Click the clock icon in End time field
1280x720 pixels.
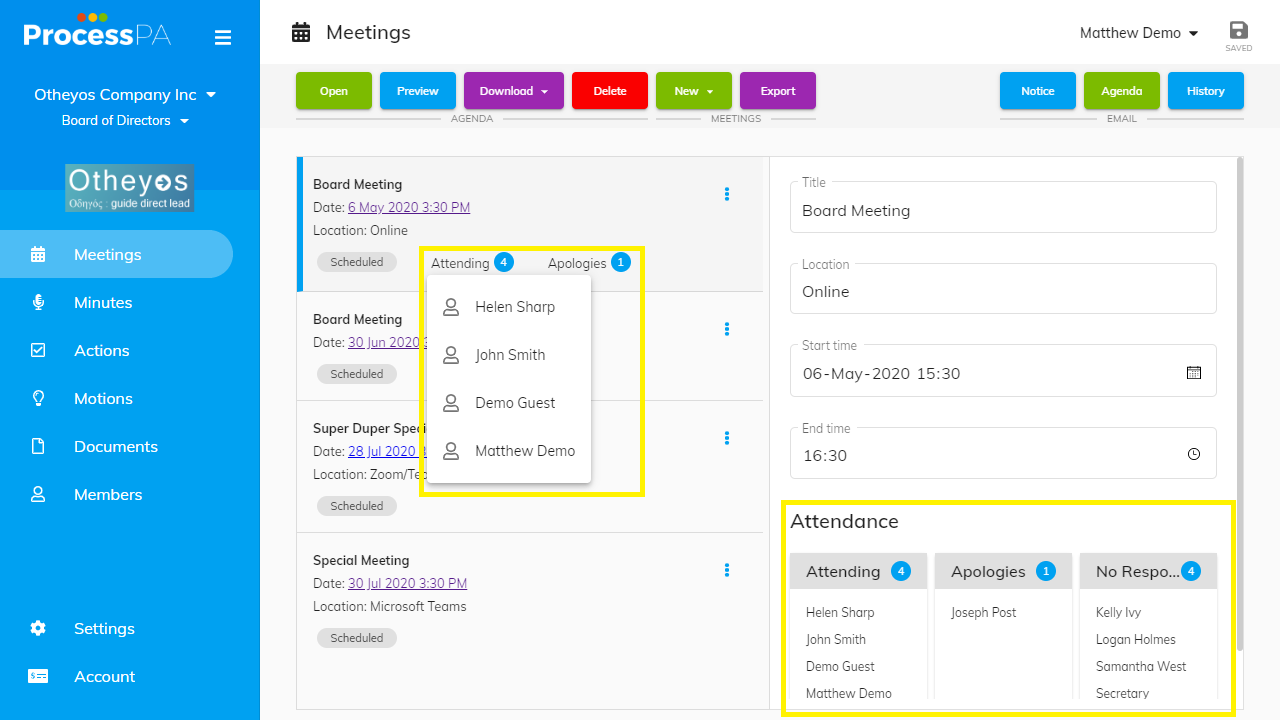pyautogui.click(x=1194, y=455)
